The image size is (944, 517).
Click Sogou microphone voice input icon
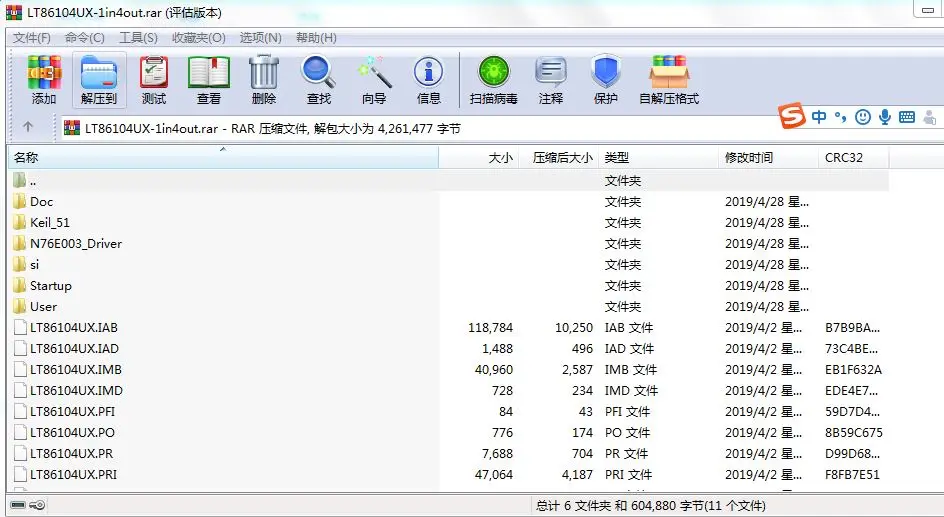pos(884,116)
